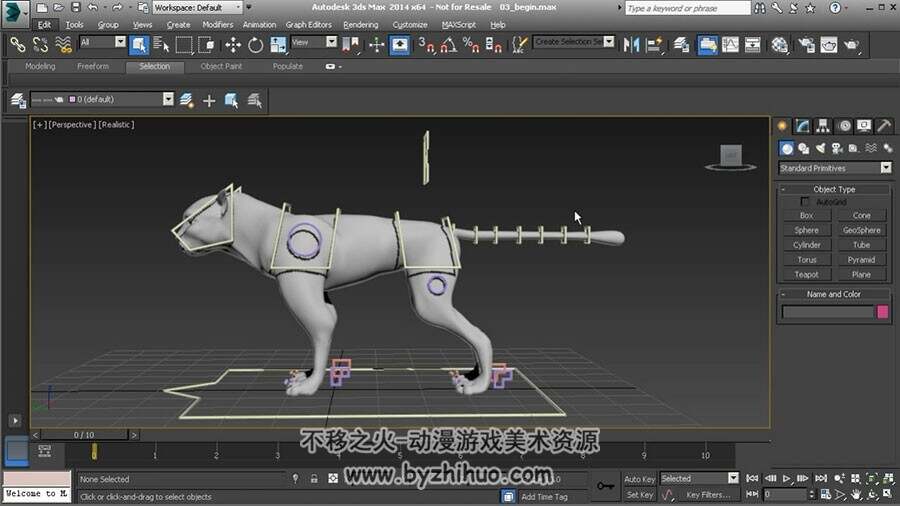
Task: Click the Torus button
Action: coord(806,259)
